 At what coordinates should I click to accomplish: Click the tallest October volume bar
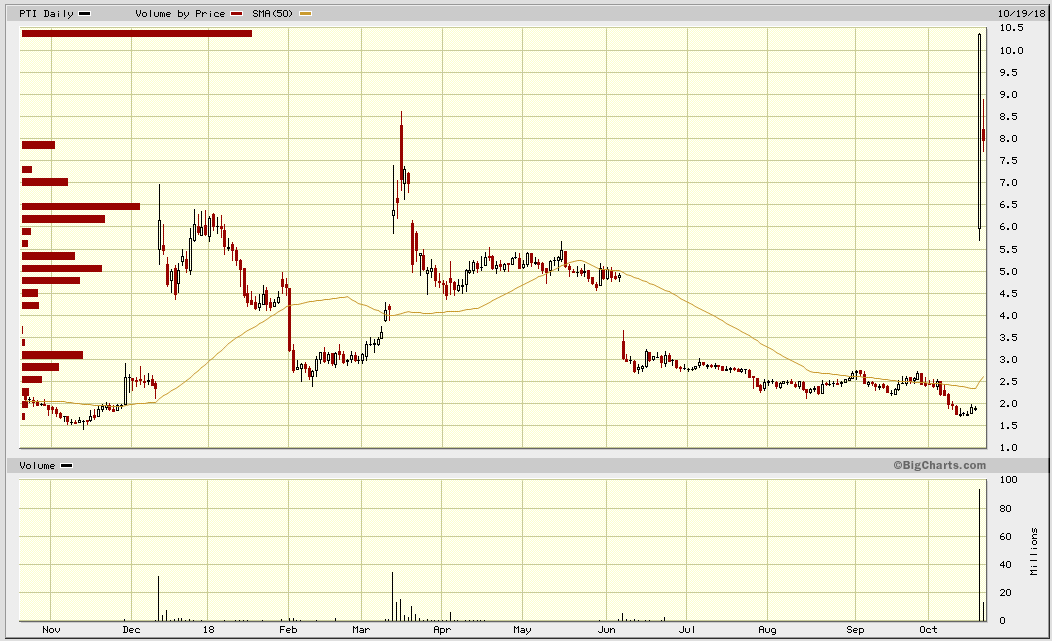click(980, 555)
